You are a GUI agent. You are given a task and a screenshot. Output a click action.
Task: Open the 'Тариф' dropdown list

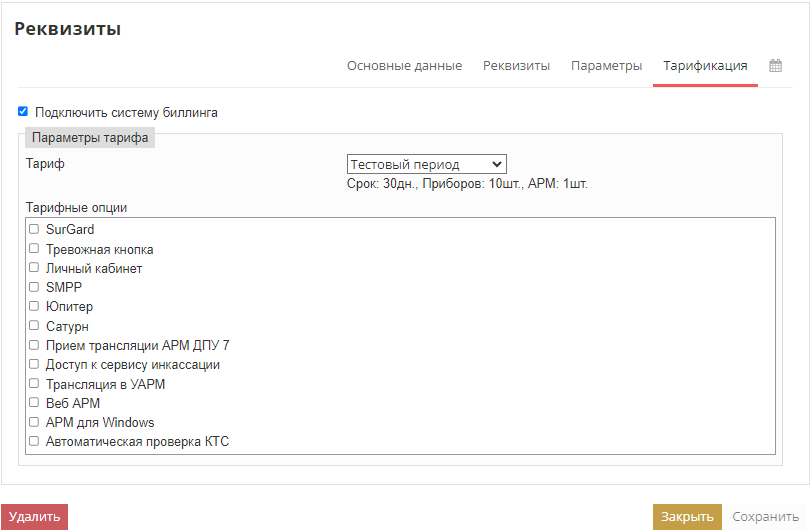pos(427,164)
